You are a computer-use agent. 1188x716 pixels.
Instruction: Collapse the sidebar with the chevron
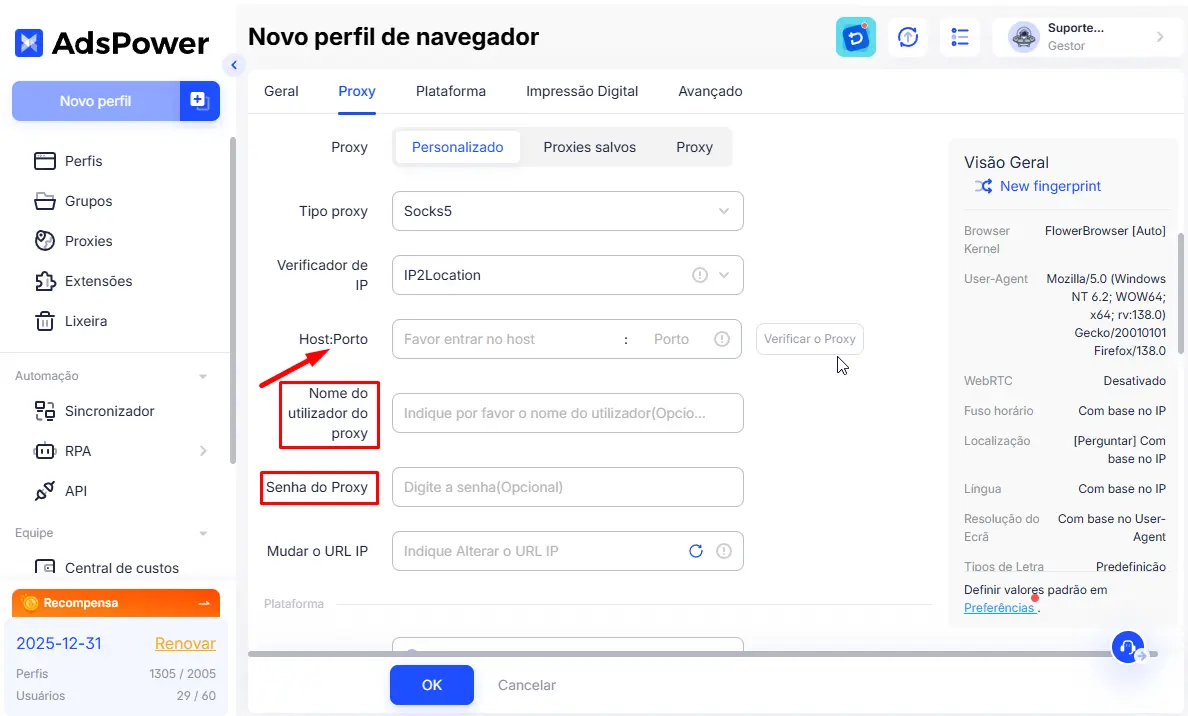point(233,65)
